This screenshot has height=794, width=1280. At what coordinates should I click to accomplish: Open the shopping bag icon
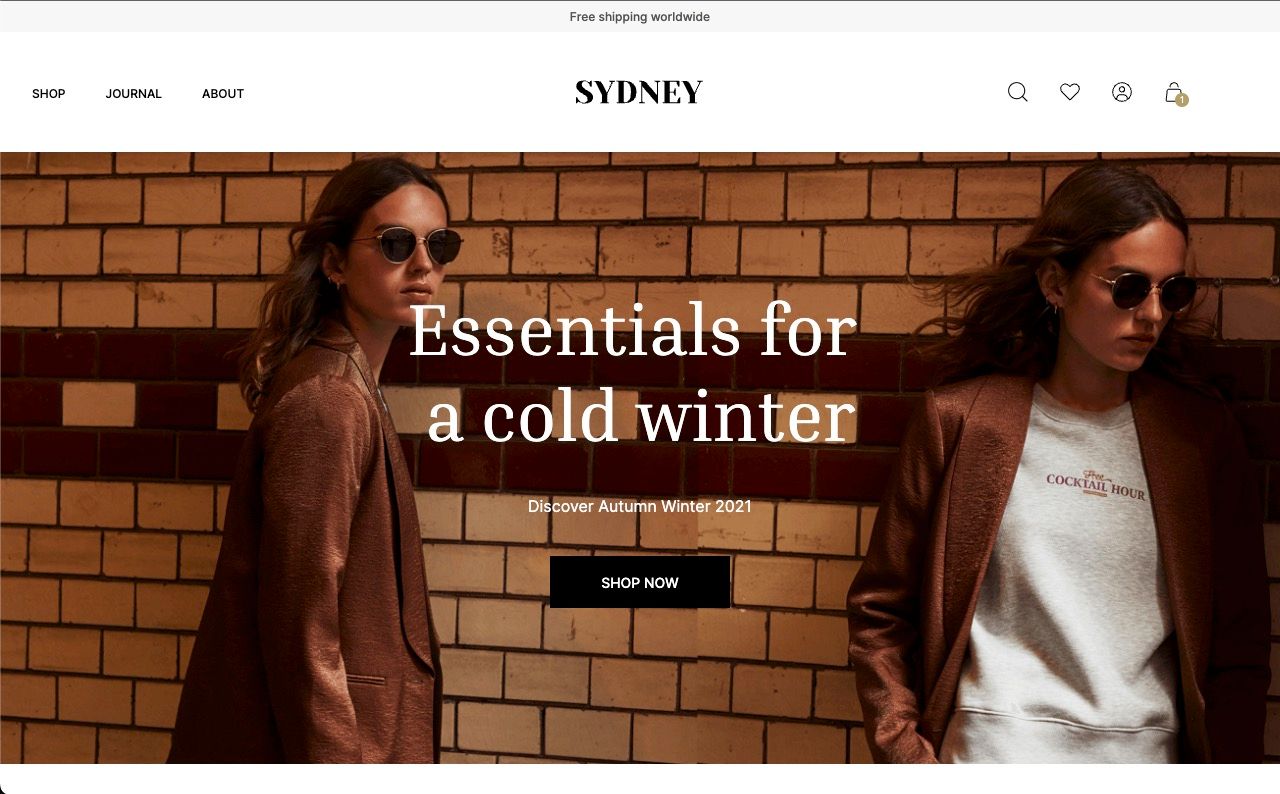tap(1174, 92)
